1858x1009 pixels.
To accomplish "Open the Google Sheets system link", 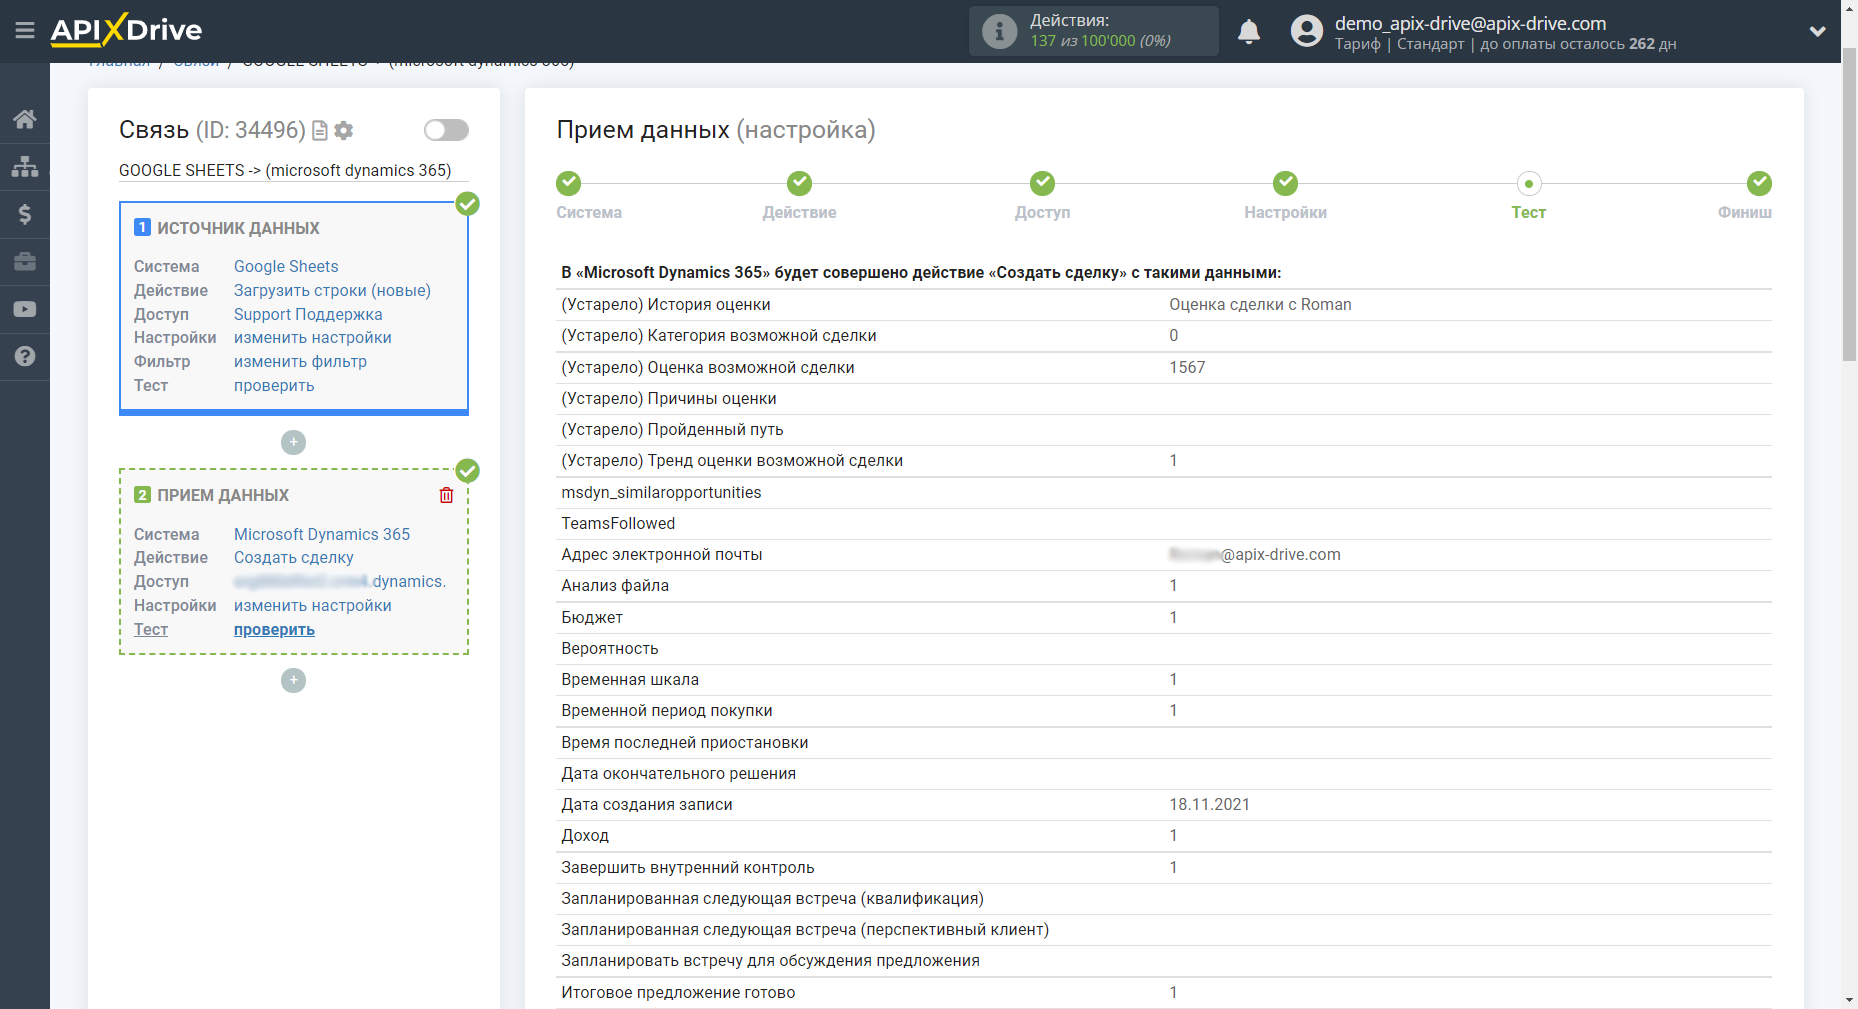I will pos(286,266).
